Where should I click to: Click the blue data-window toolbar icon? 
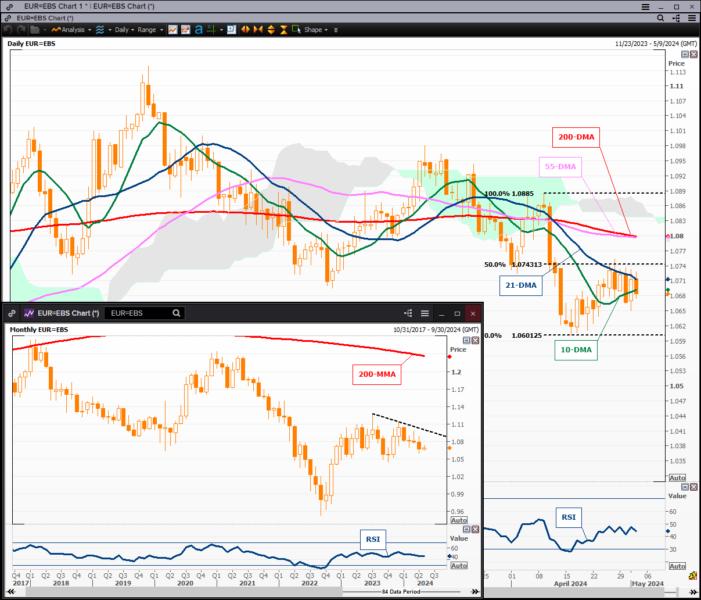[232, 30]
